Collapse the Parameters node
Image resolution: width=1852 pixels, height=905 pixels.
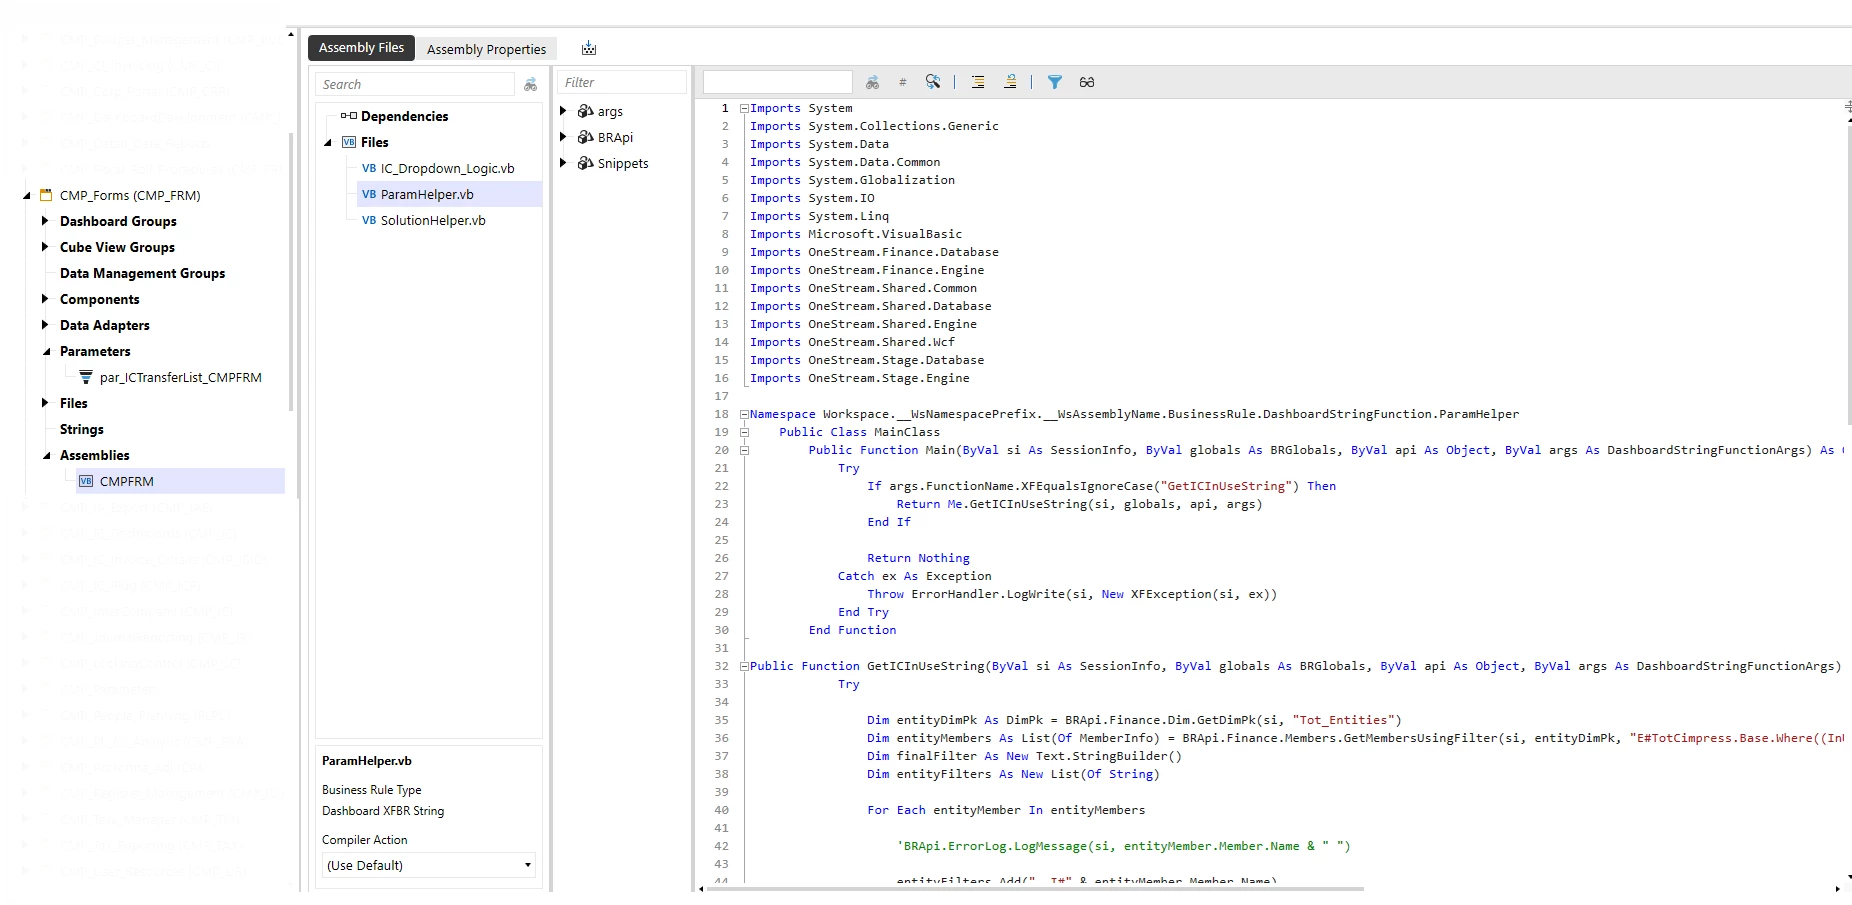point(46,352)
